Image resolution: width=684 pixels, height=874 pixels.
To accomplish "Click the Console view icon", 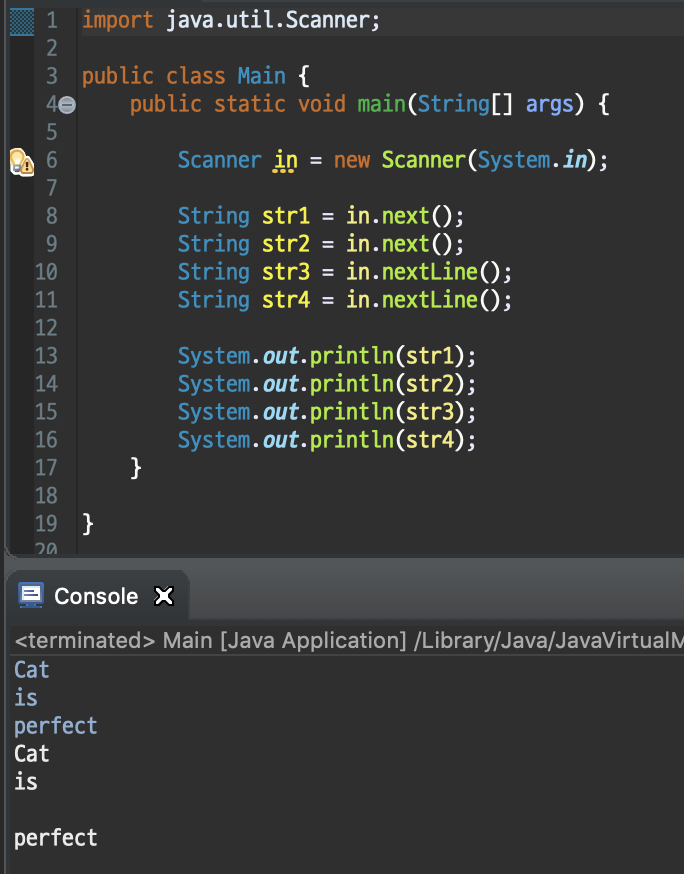I will point(31,595).
